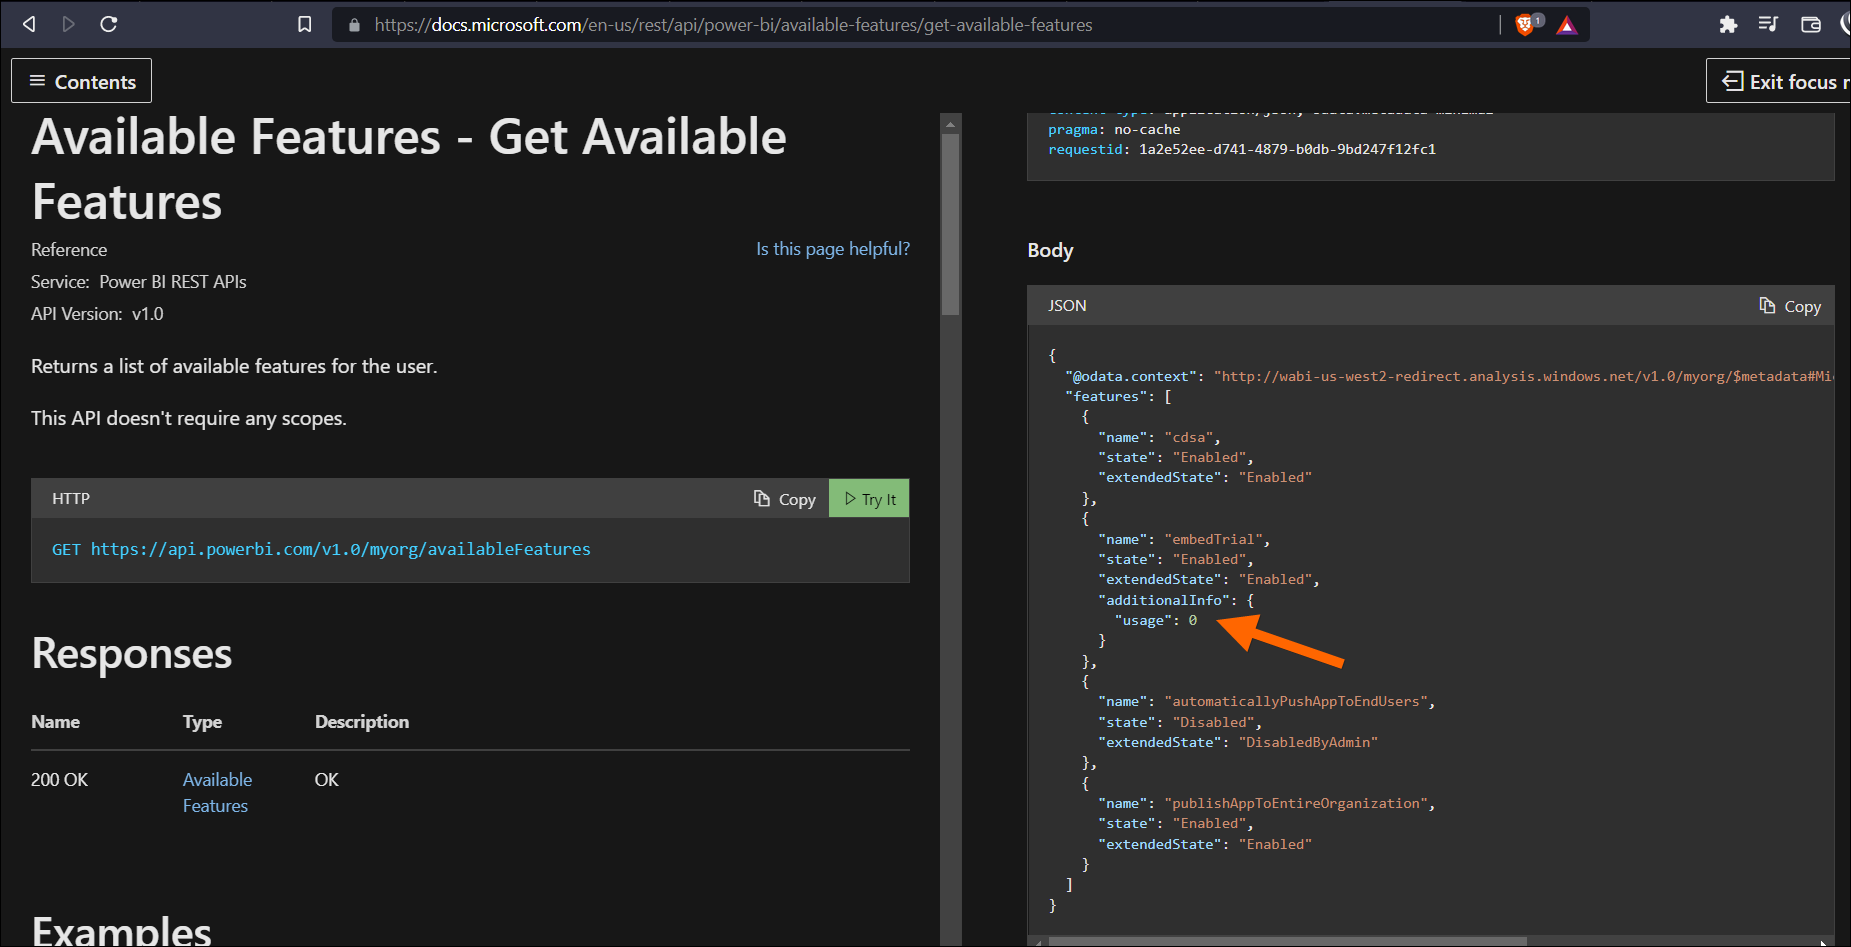Click the 'Service: Power BI REST APIs' line

[139, 282]
